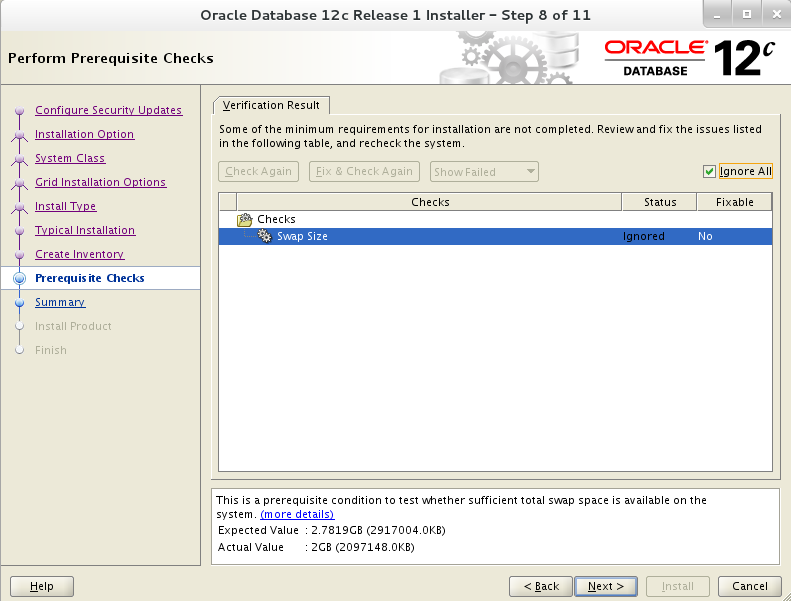Go to System Class step
This screenshot has width=791, height=601.
[x=70, y=158]
